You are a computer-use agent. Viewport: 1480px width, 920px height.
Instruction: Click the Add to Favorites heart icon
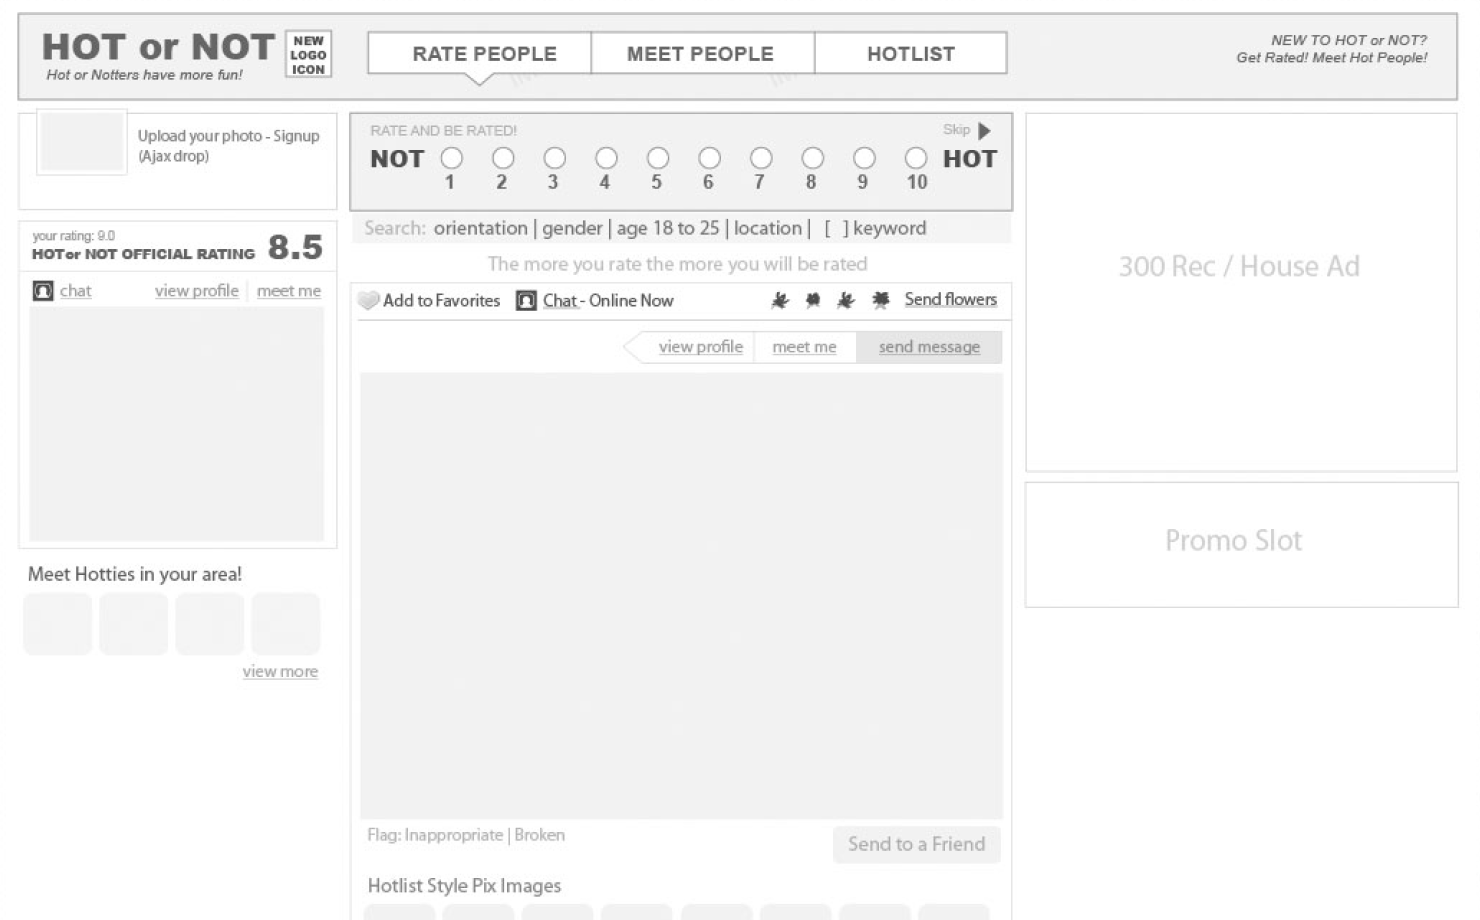click(369, 300)
